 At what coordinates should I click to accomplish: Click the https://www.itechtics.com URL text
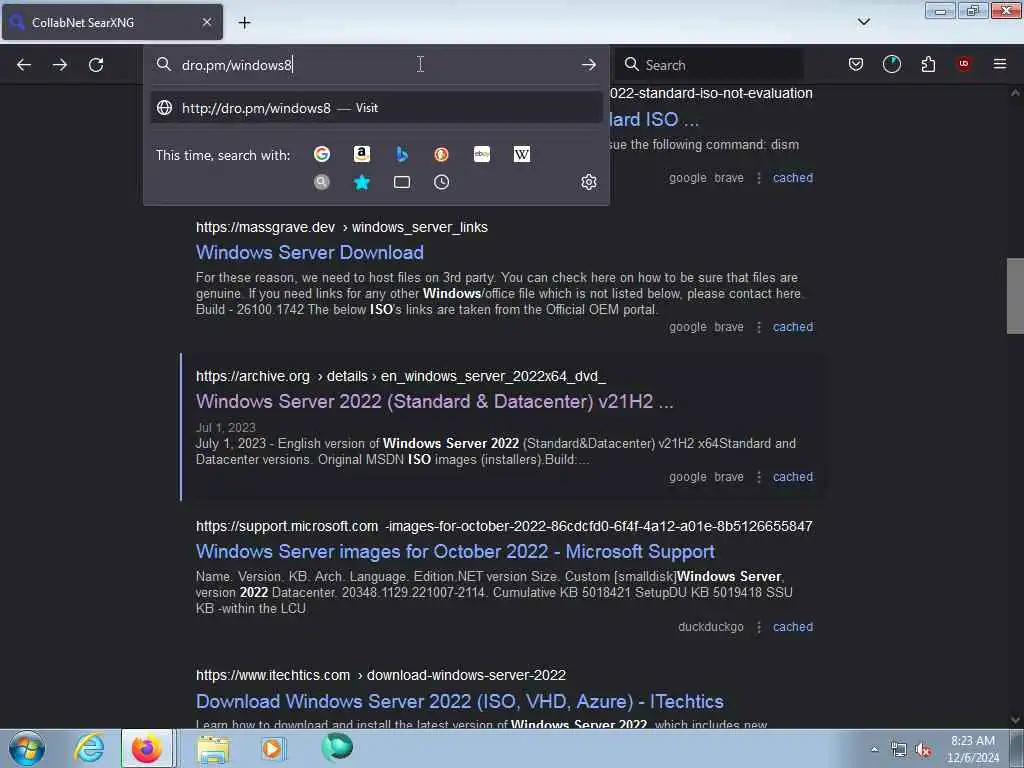pyautogui.click(x=273, y=675)
